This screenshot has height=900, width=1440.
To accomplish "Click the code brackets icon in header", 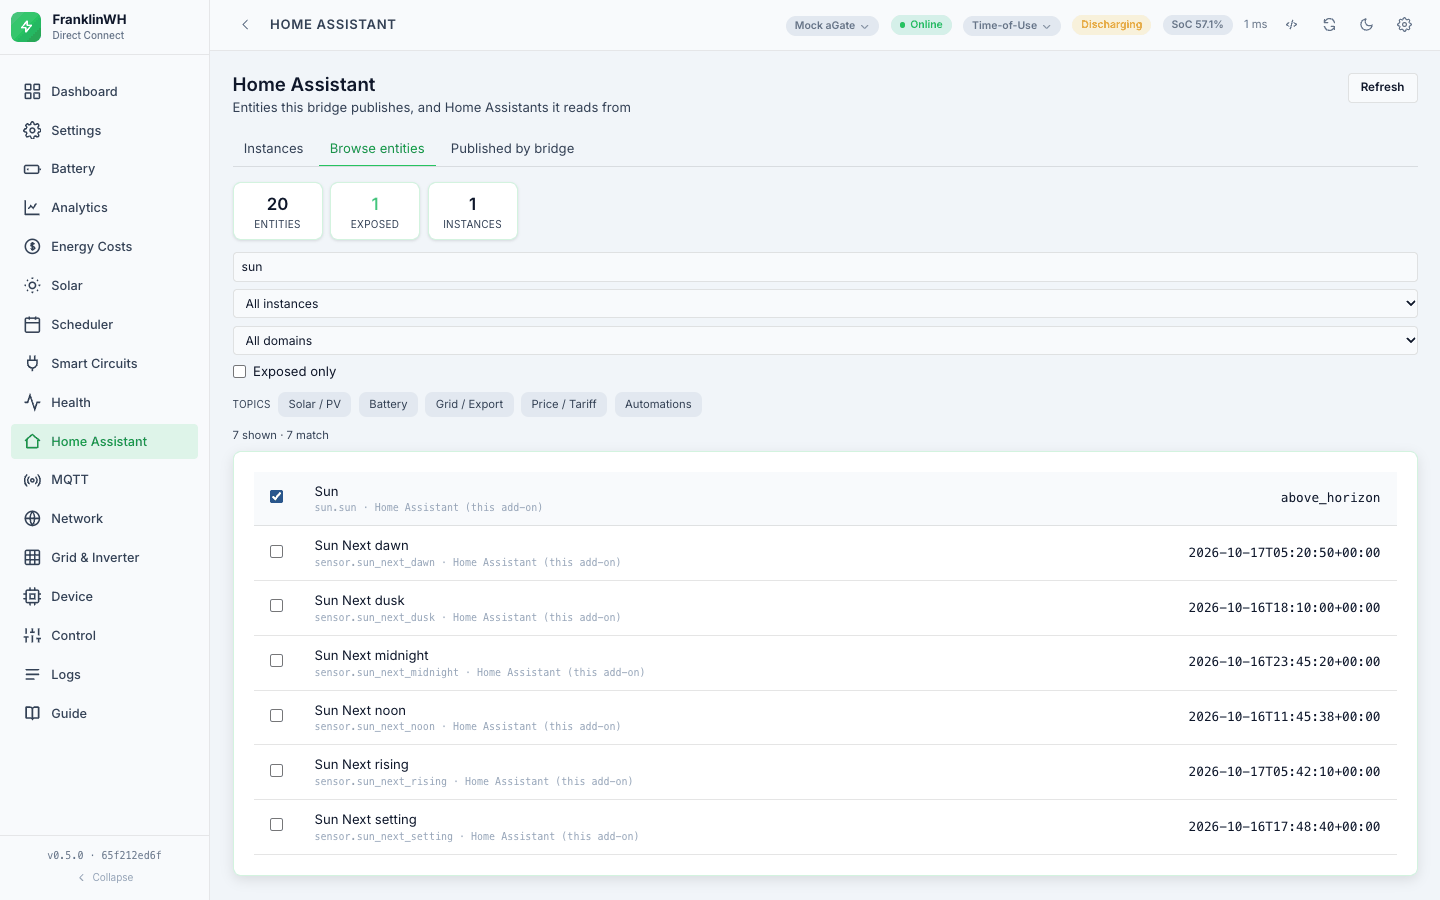I will 1292,25.
